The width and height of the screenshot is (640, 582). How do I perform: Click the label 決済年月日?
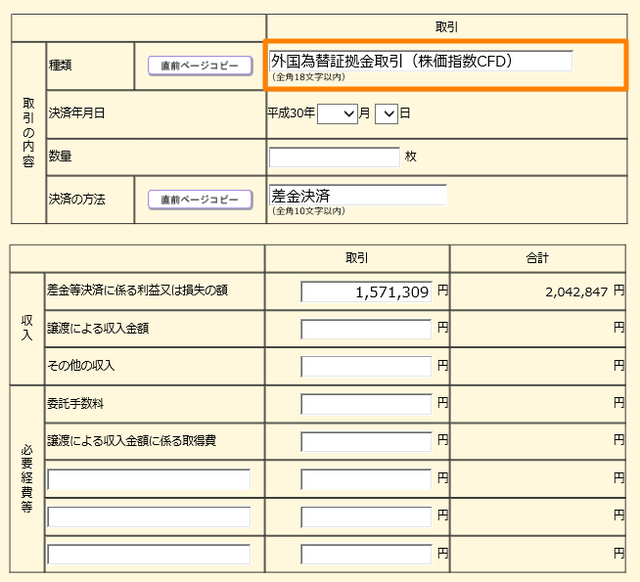click(77, 113)
